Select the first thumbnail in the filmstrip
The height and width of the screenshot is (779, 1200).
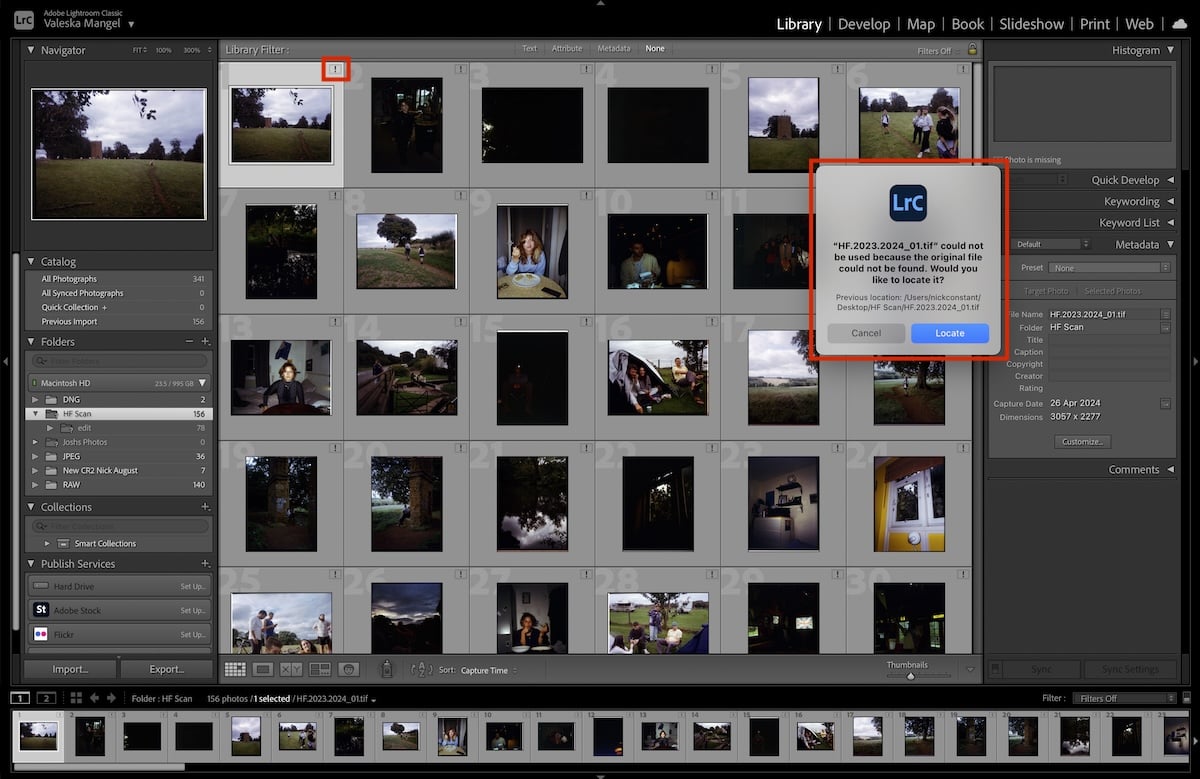click(x=40, y=733)
